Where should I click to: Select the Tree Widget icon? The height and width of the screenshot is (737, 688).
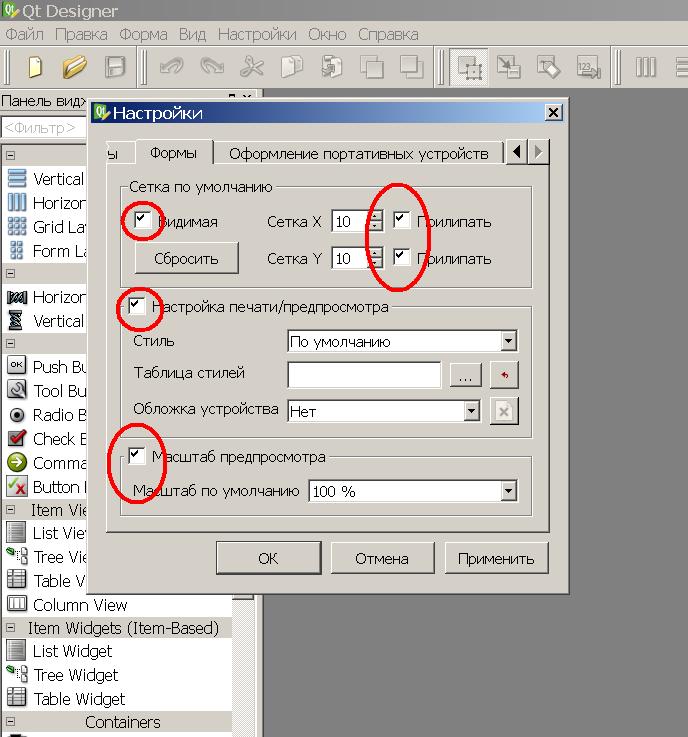[x=17, y=674]
